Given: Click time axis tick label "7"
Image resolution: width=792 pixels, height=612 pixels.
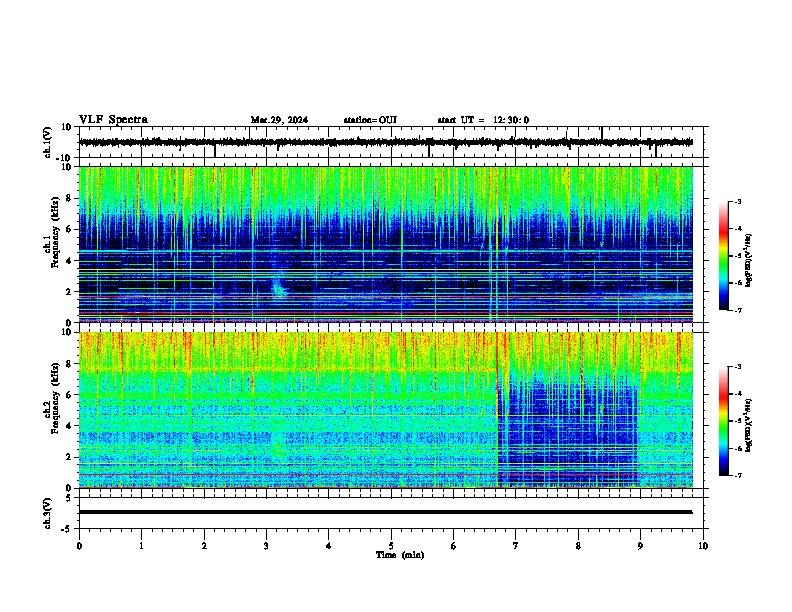Looking at the screenshot, I should click(x=516, y=546).
